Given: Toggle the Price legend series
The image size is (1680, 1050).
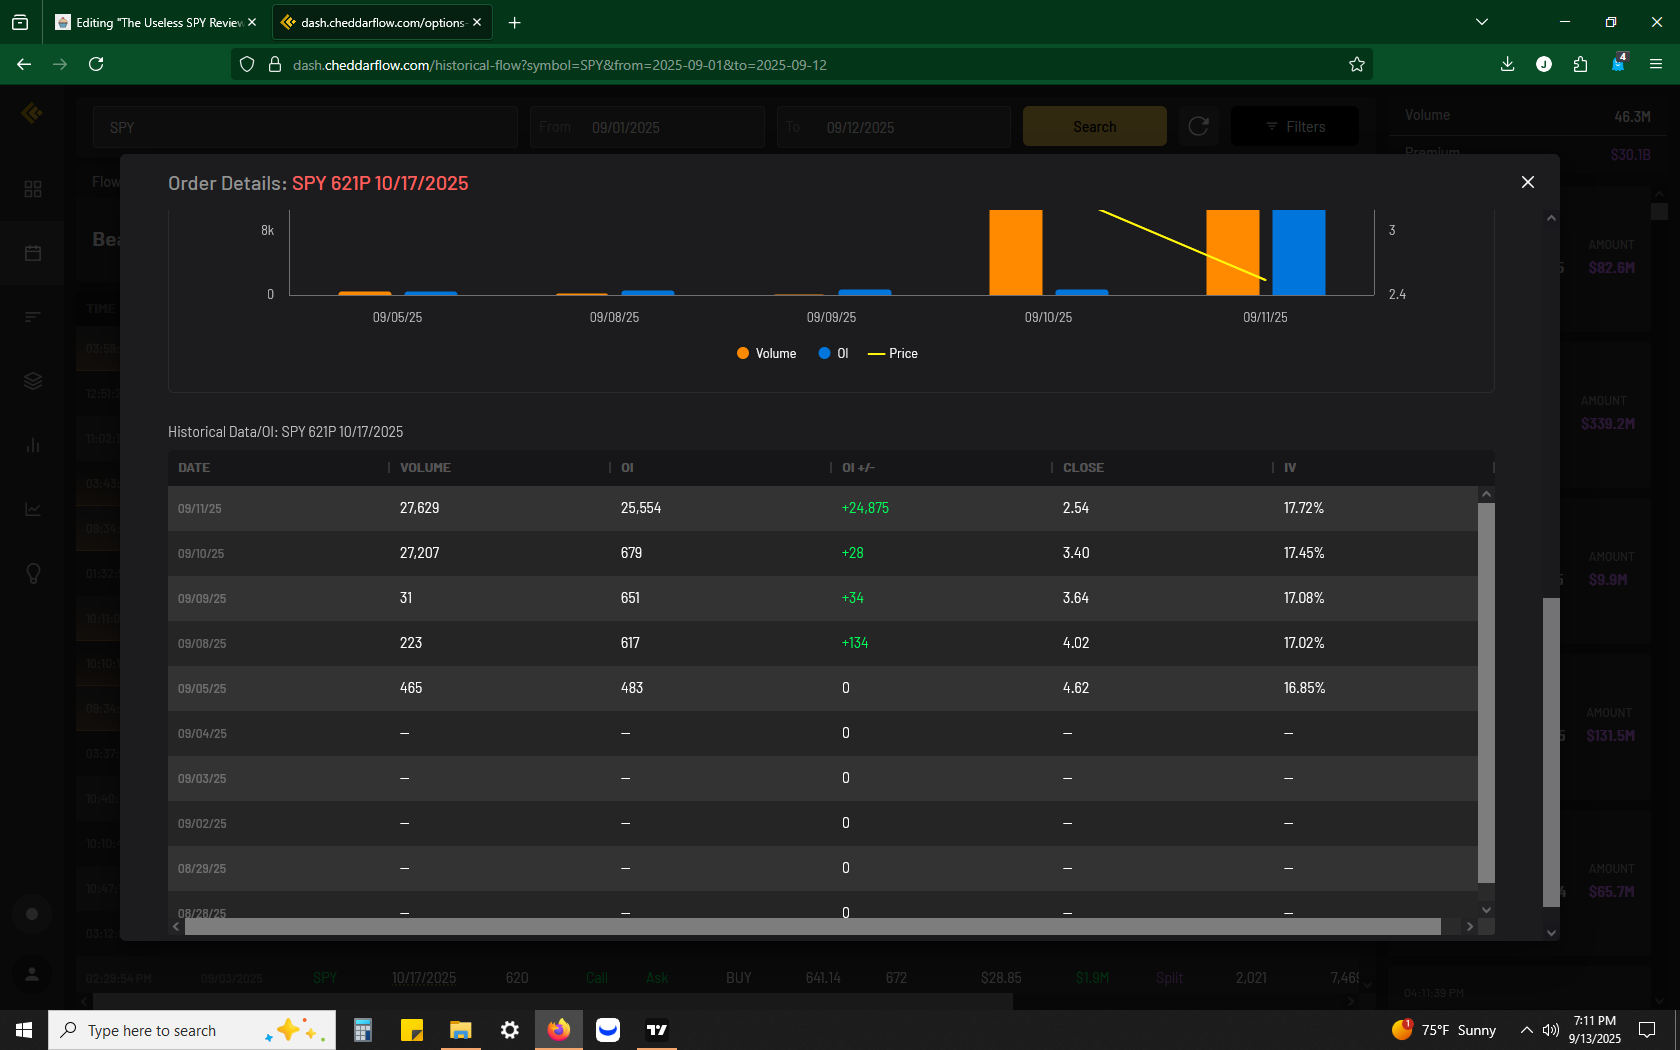Looking at the screenshot, I should click(x=892, y=354).
